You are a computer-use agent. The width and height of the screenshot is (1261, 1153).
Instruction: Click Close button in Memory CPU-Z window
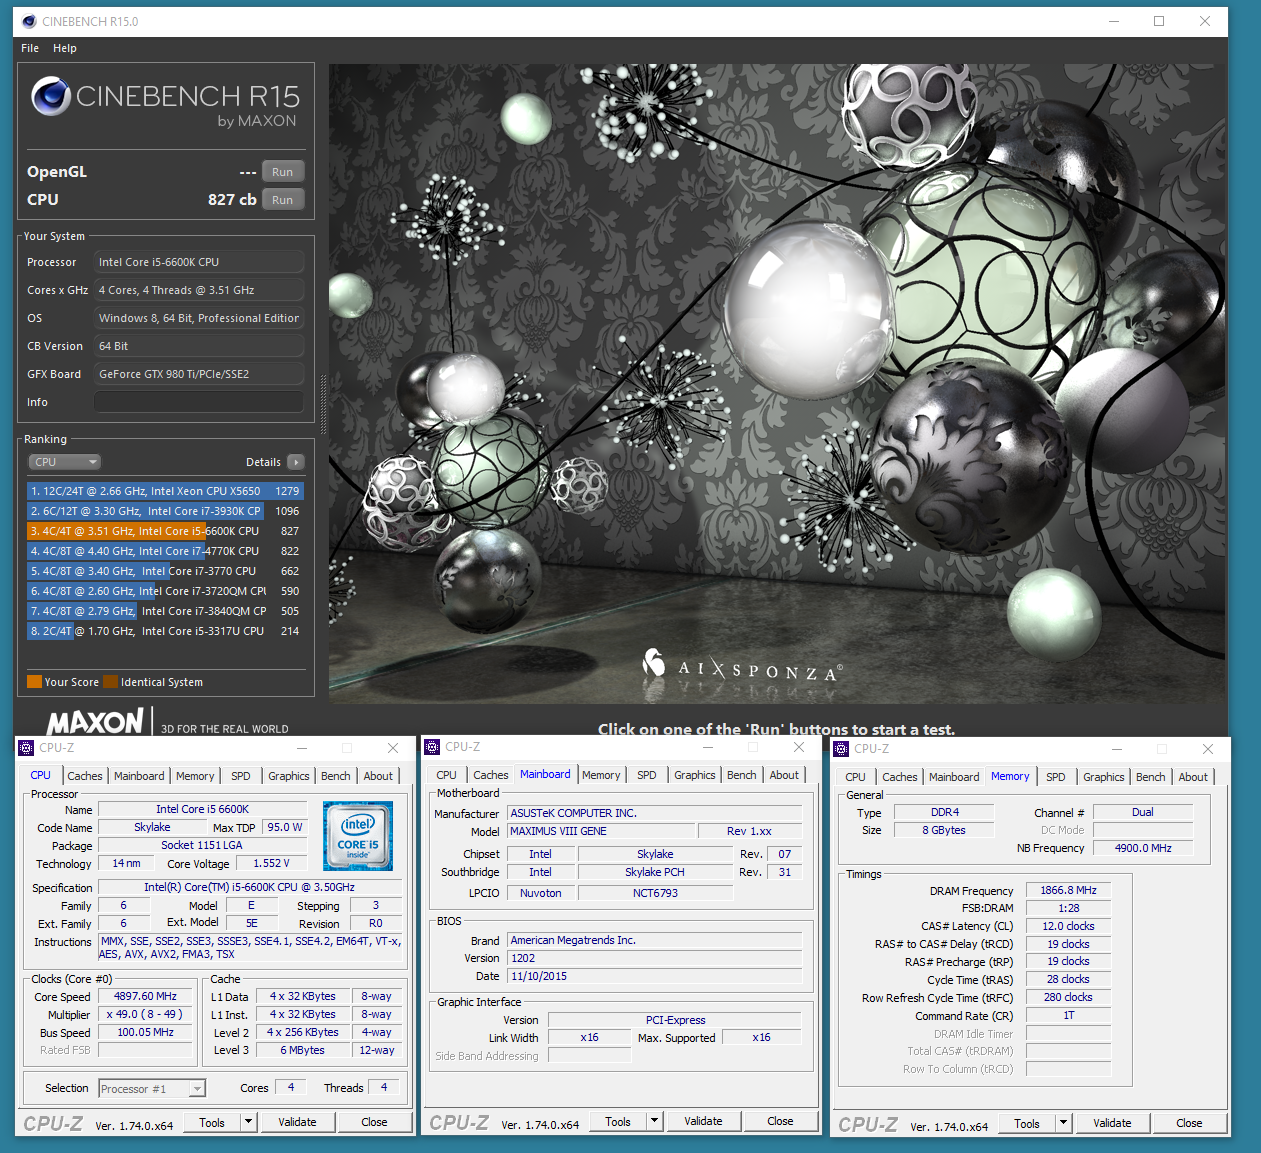(1189, 1124)
